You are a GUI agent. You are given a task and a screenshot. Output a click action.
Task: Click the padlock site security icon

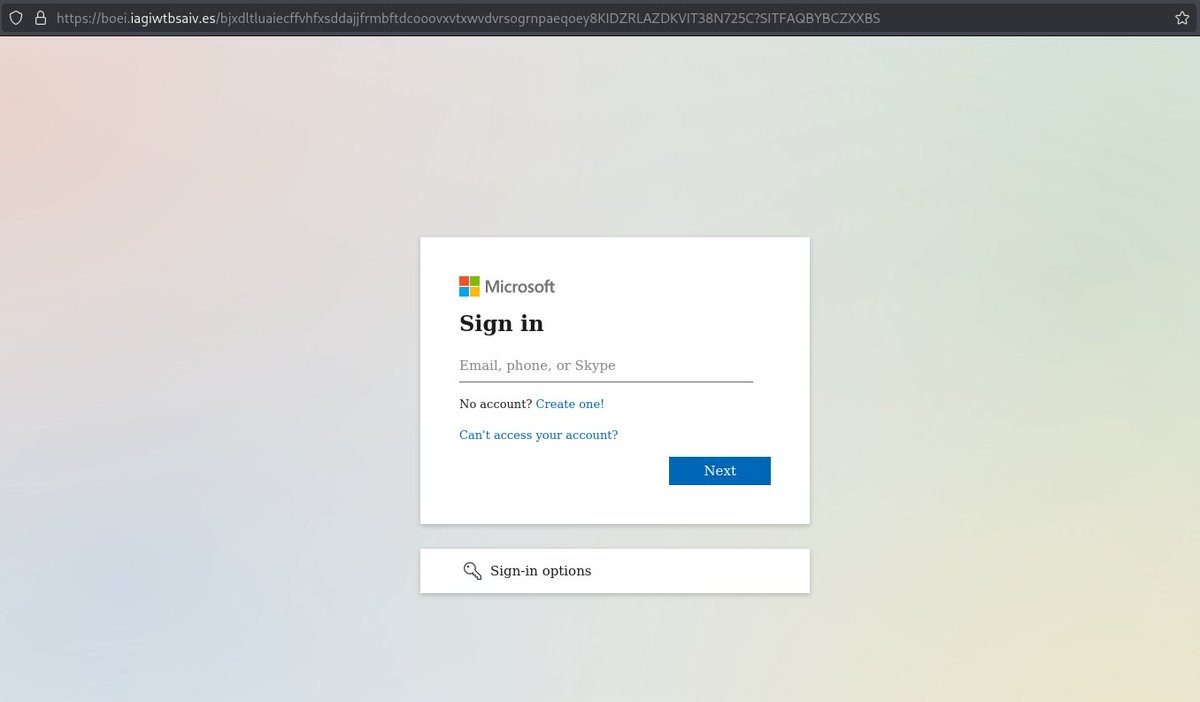coord(40,18)
